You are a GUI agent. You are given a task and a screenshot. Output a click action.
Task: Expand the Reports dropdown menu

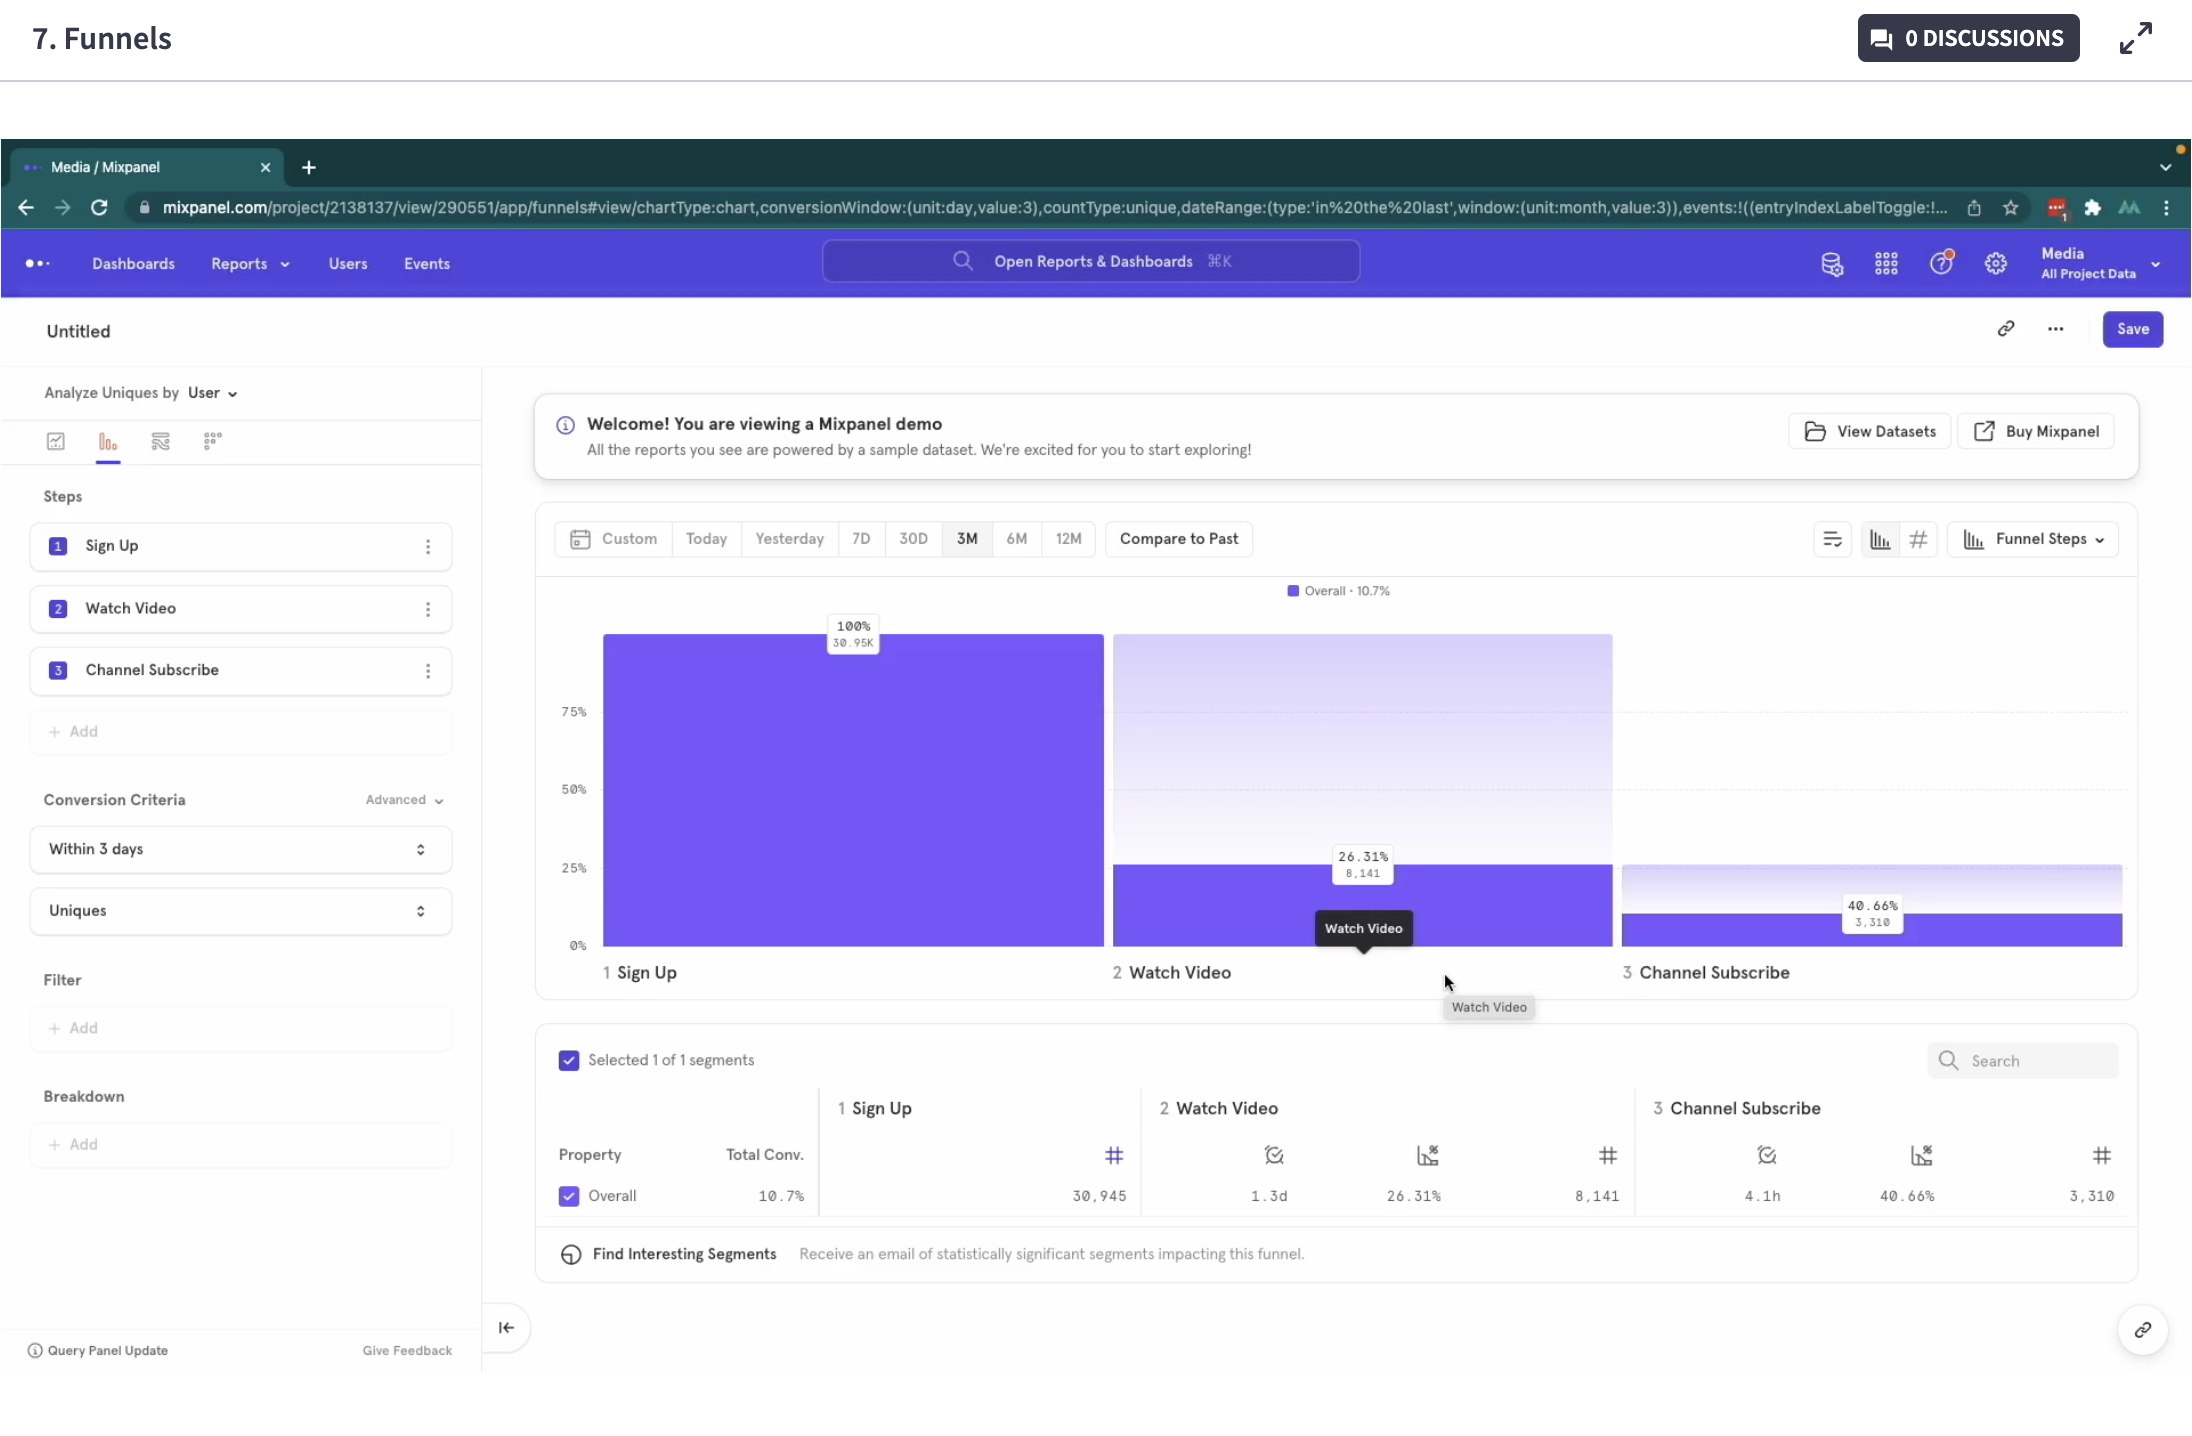click(x=250, y=263)
